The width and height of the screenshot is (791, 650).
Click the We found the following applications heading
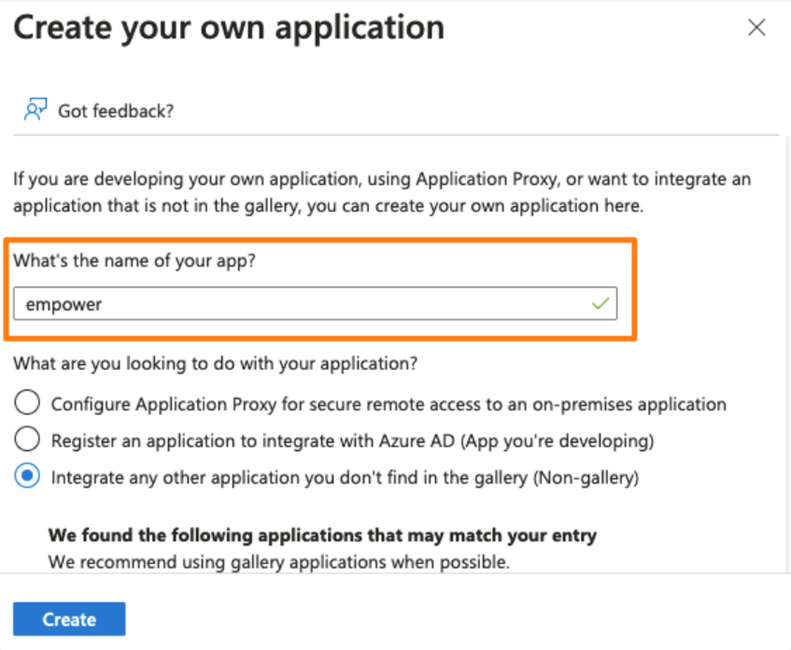(322, 535)
